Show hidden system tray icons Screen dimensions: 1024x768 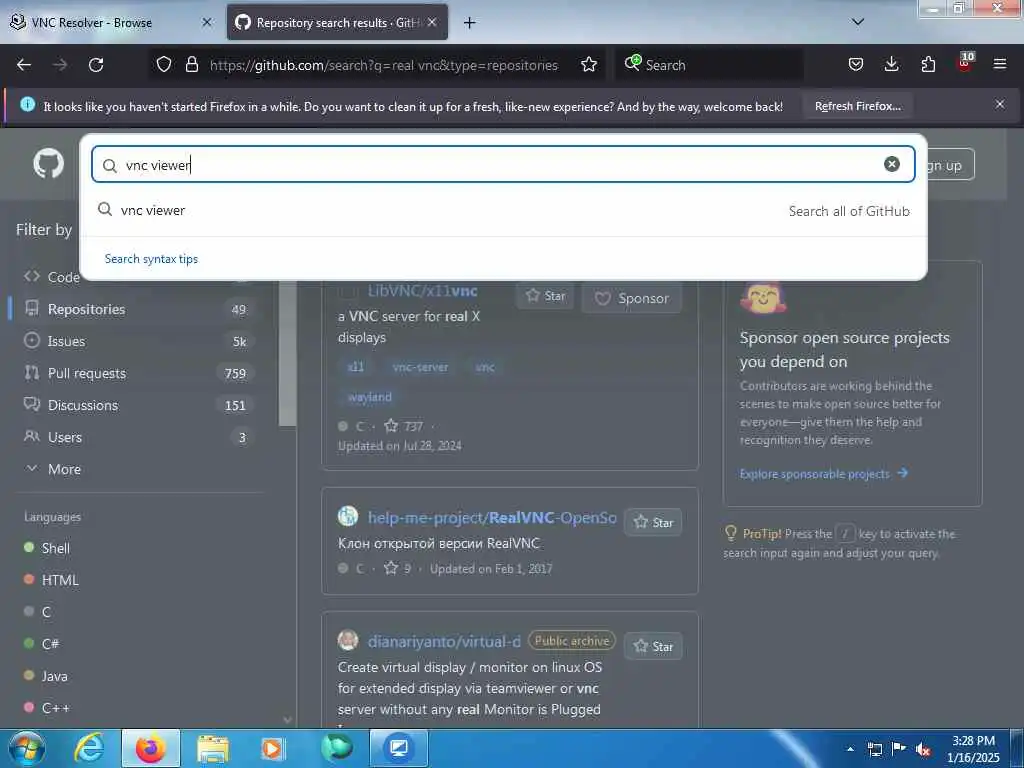pyautogui.click(x=850, y=749)
